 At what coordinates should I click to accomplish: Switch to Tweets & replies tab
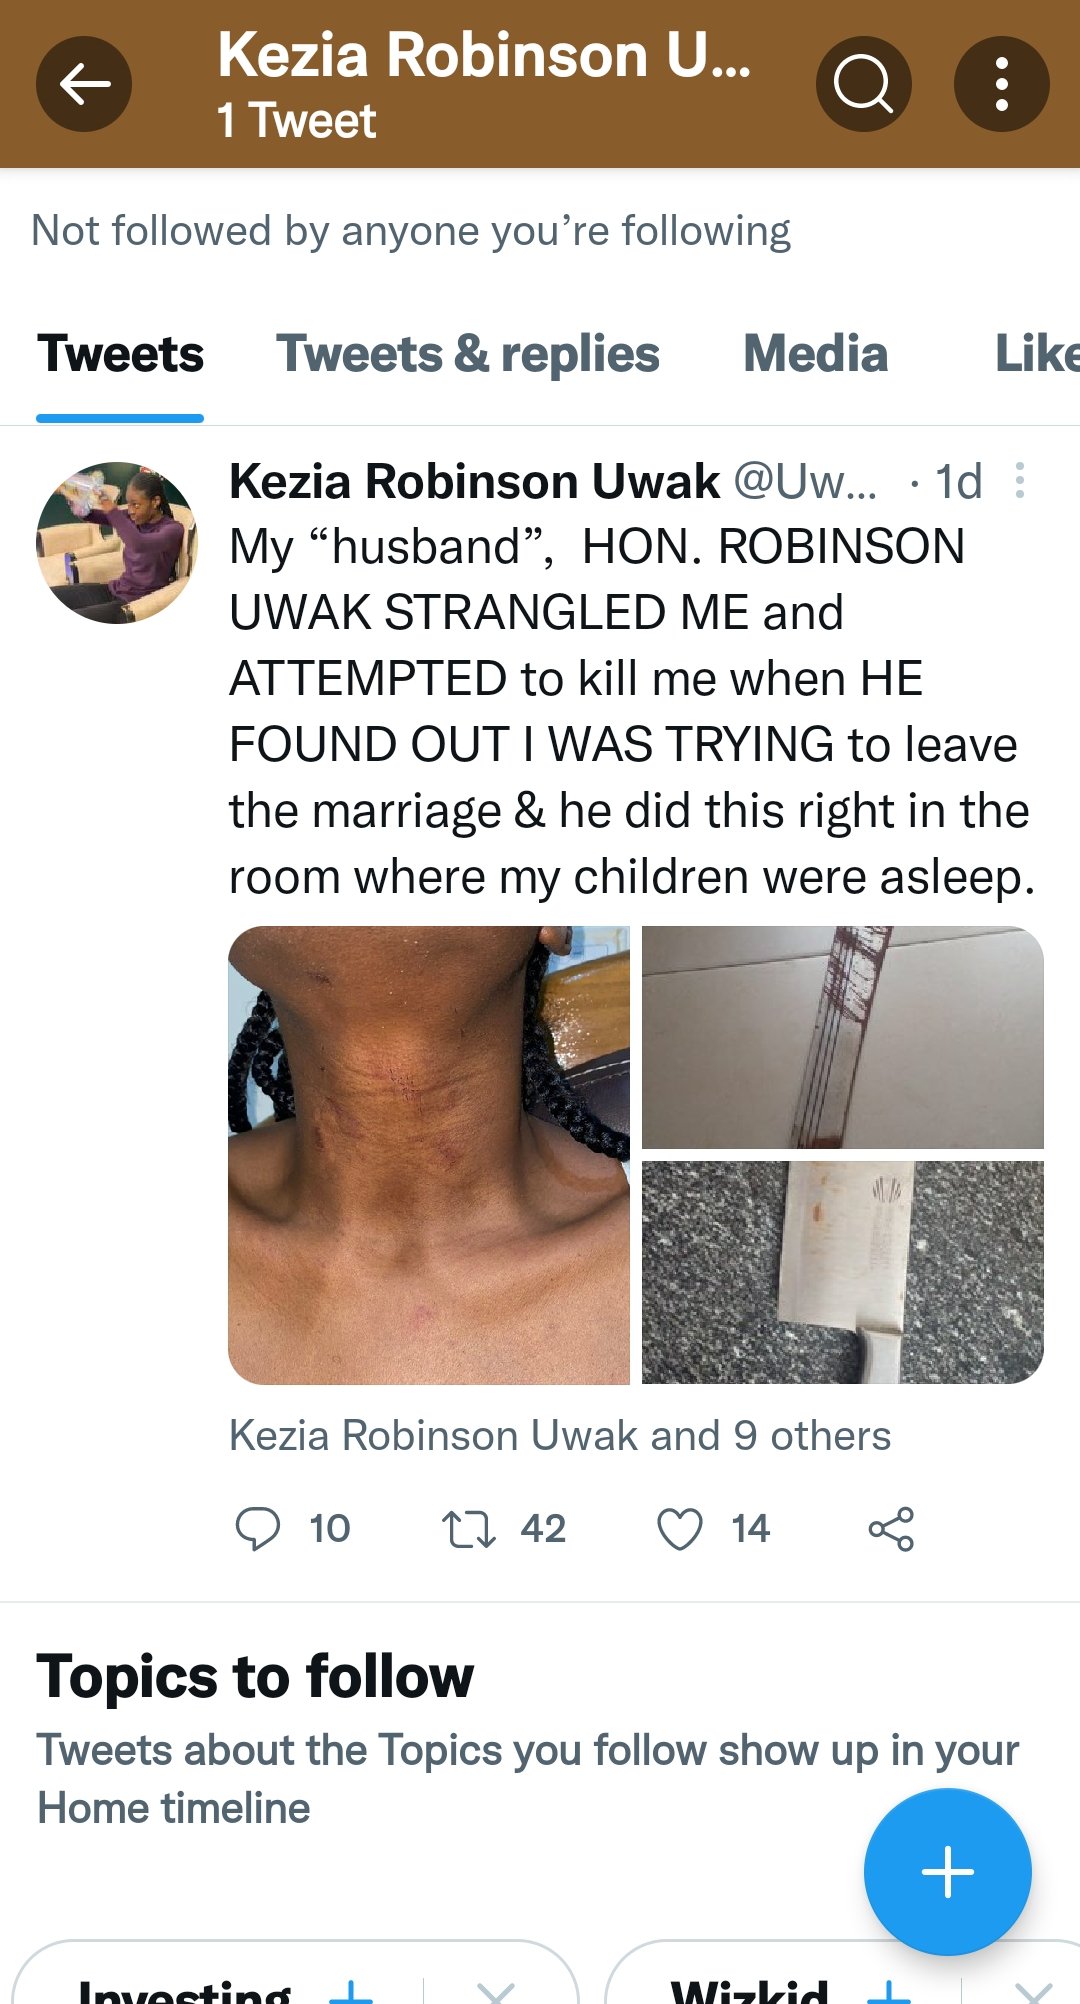click(x=468, y=354)
